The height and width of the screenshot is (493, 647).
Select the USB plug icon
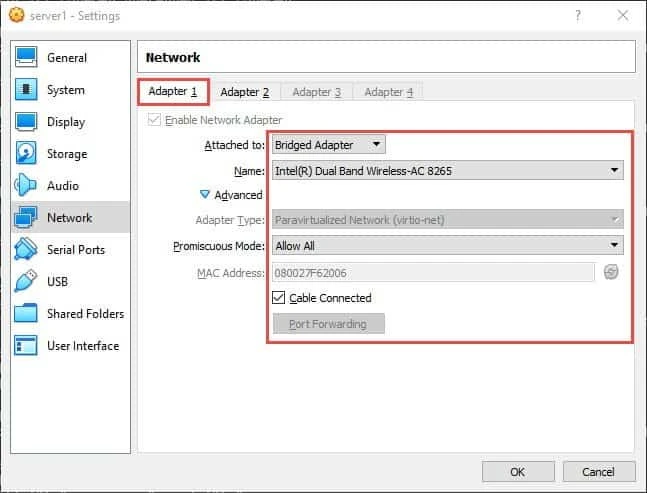[26, 281]
